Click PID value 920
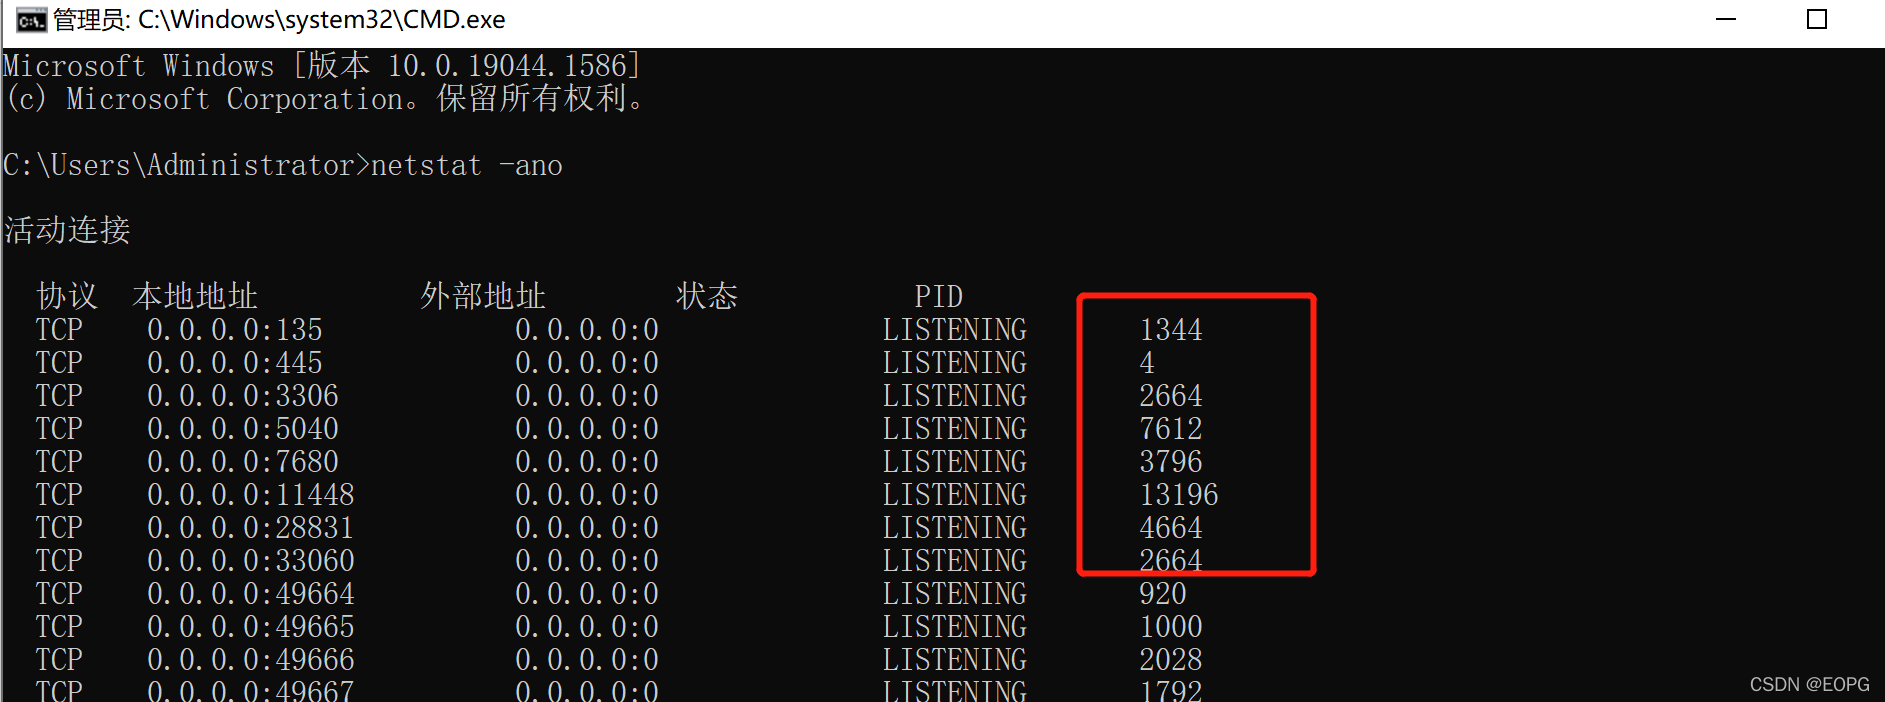Screen dimensions: 1885x702 pyautogui.click(x=1163, y=594)
